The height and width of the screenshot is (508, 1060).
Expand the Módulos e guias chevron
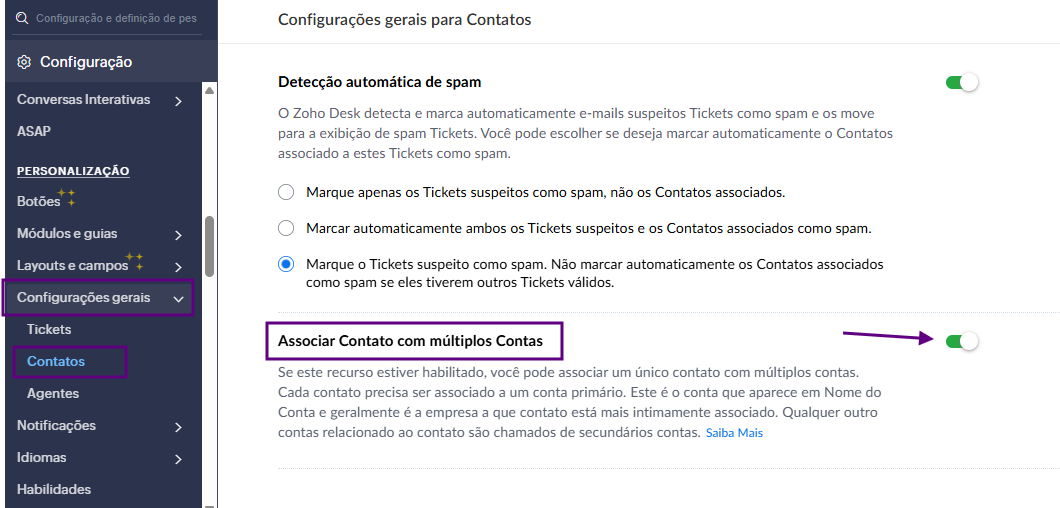[x=178, y=235]
